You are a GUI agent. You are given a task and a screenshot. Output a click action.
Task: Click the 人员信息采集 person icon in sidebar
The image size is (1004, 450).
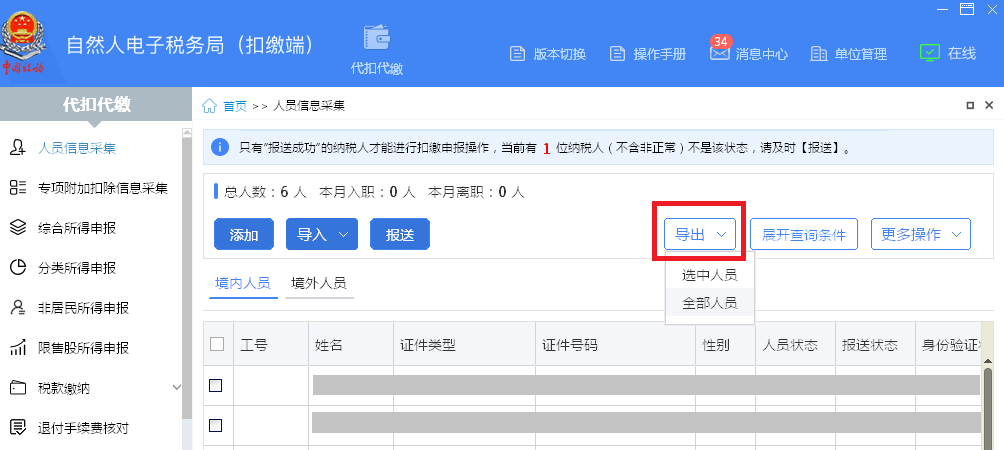(x=17, y=149)
